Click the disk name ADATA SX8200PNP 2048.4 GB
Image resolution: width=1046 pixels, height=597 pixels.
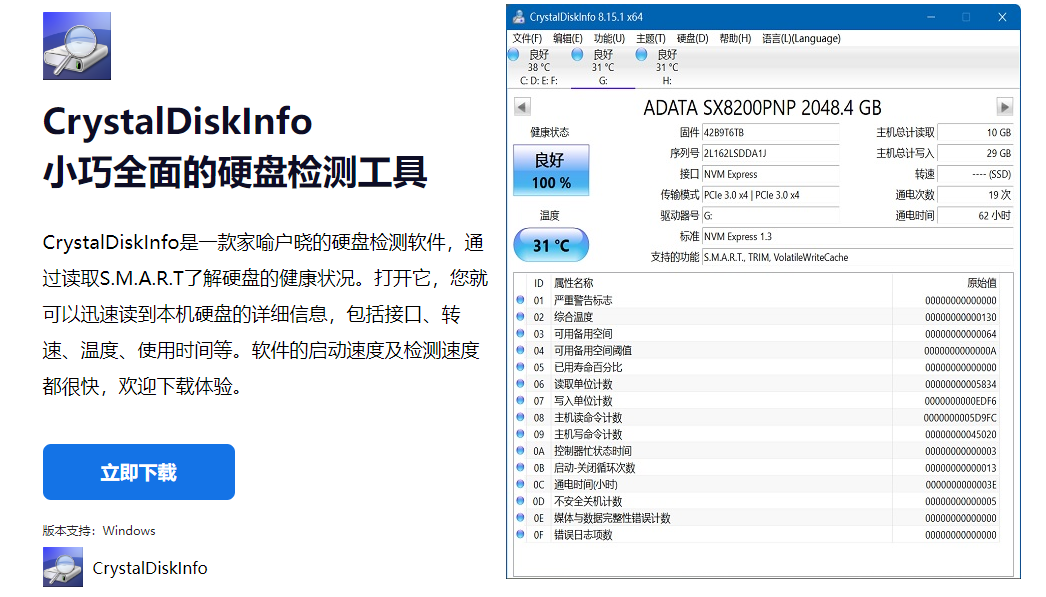tap(762, 107)
